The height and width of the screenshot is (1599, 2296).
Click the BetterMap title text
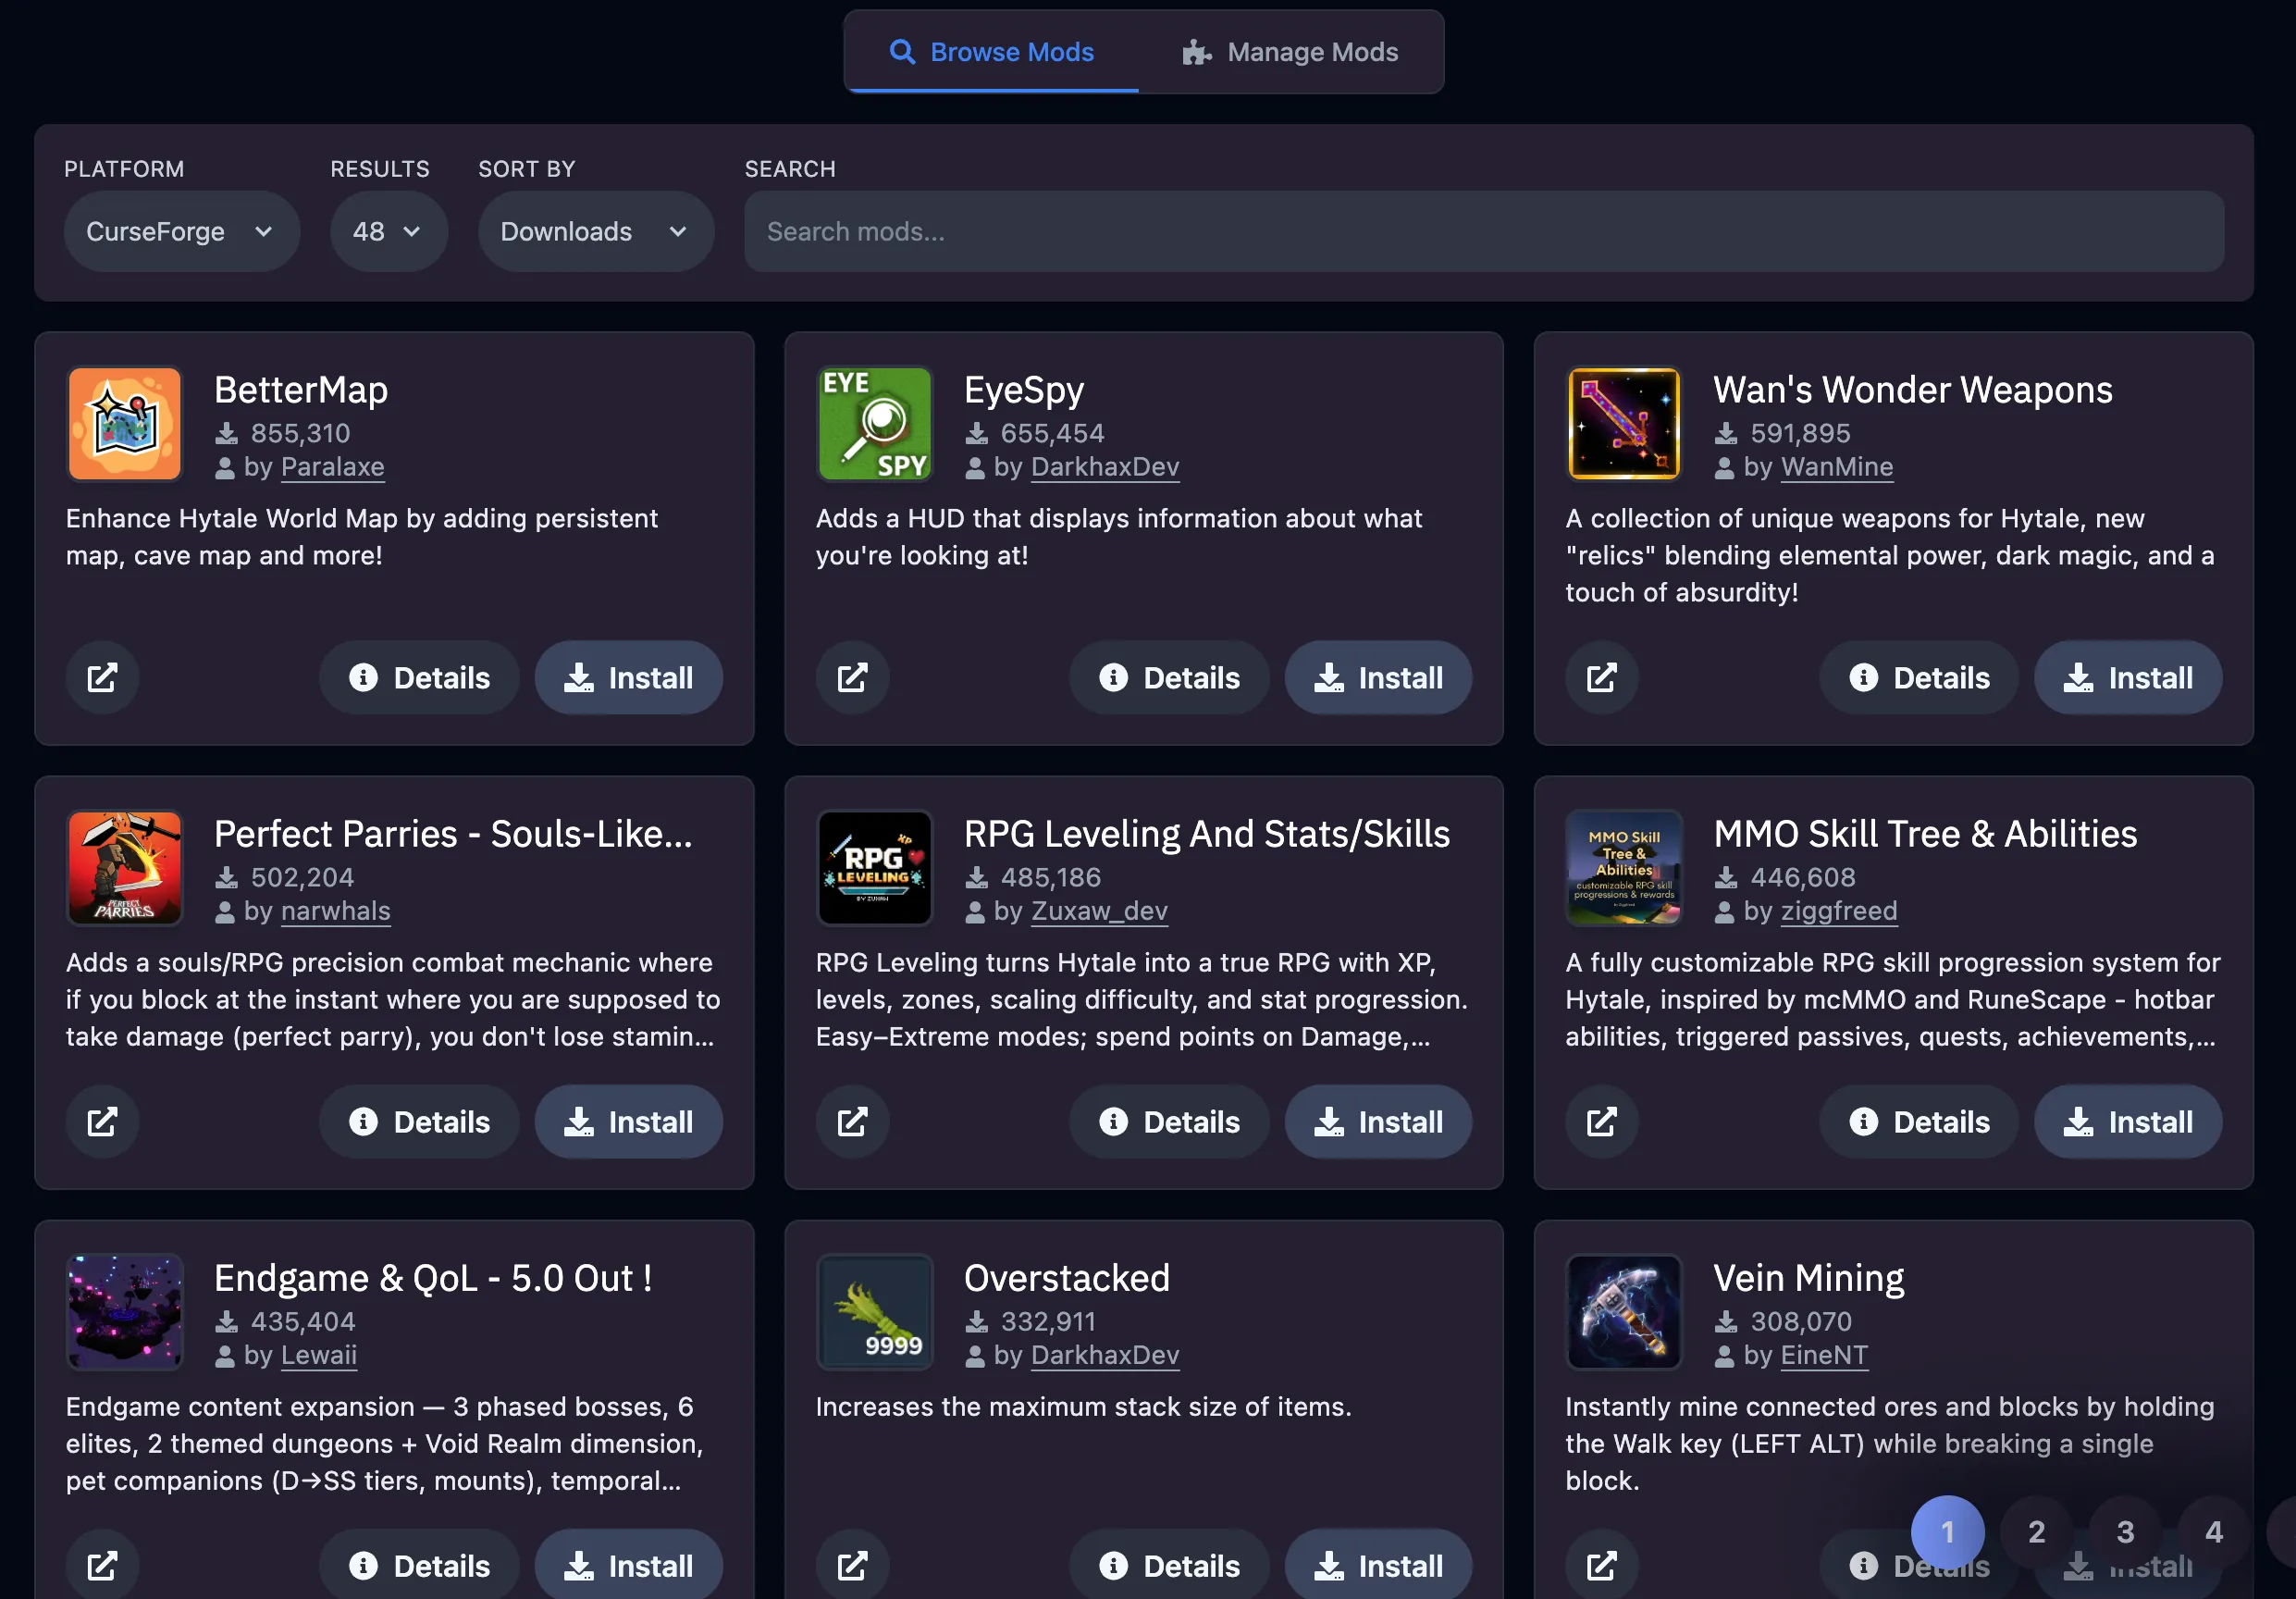click(x=301, y=390)
